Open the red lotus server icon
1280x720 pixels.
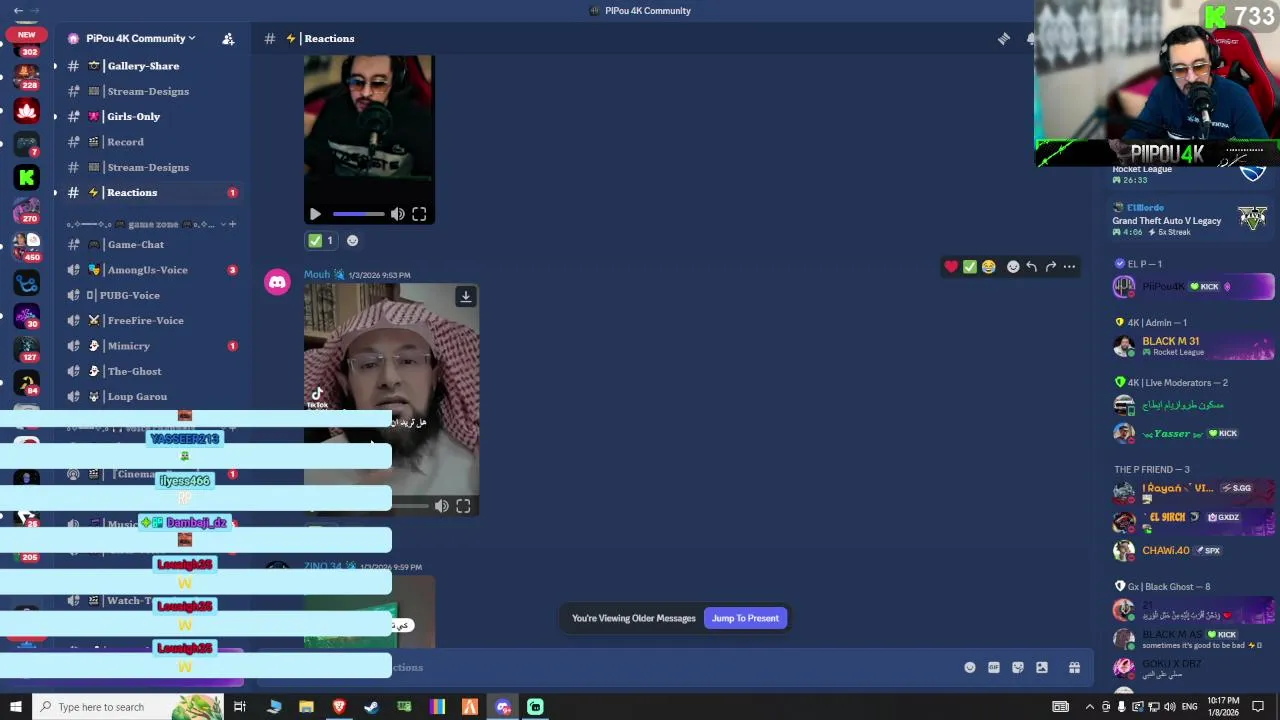tap(27, 111)
